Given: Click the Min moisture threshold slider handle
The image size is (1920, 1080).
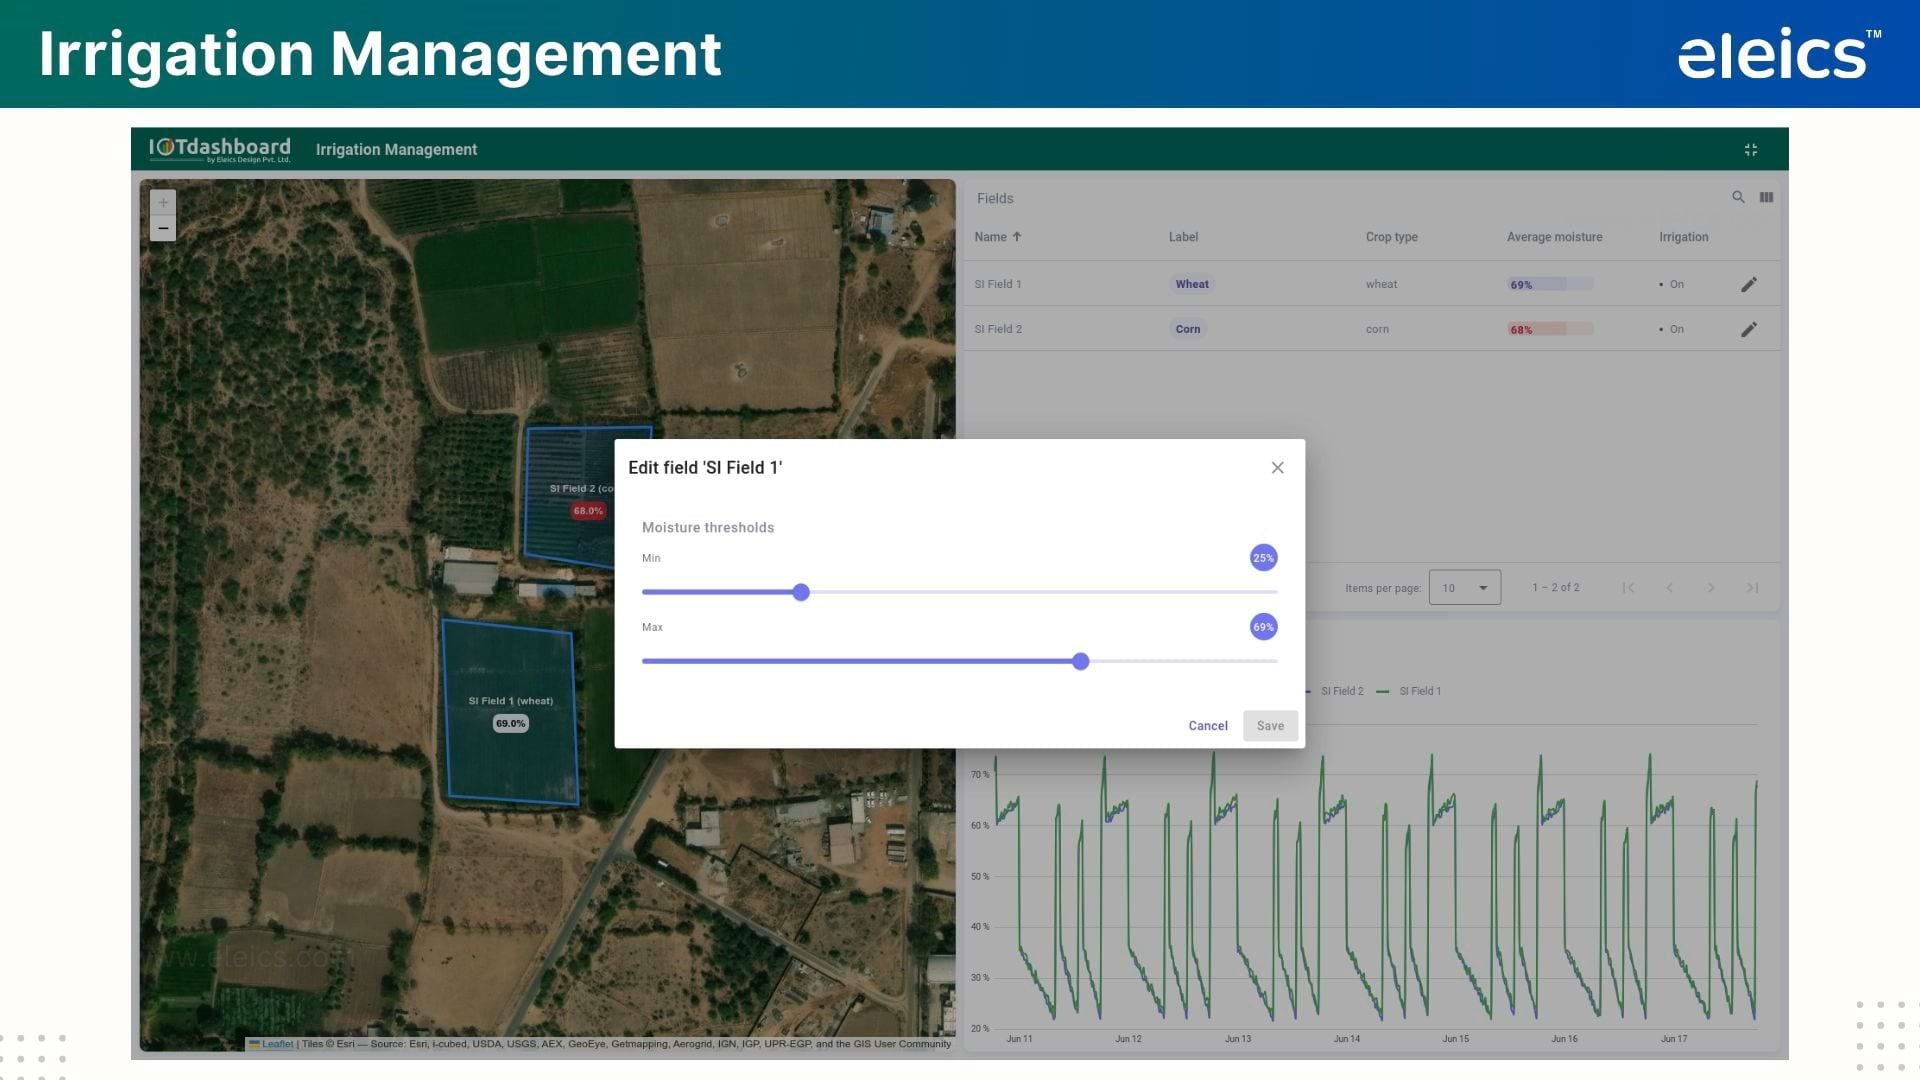Looking at the screenshot, I should 801,593.
